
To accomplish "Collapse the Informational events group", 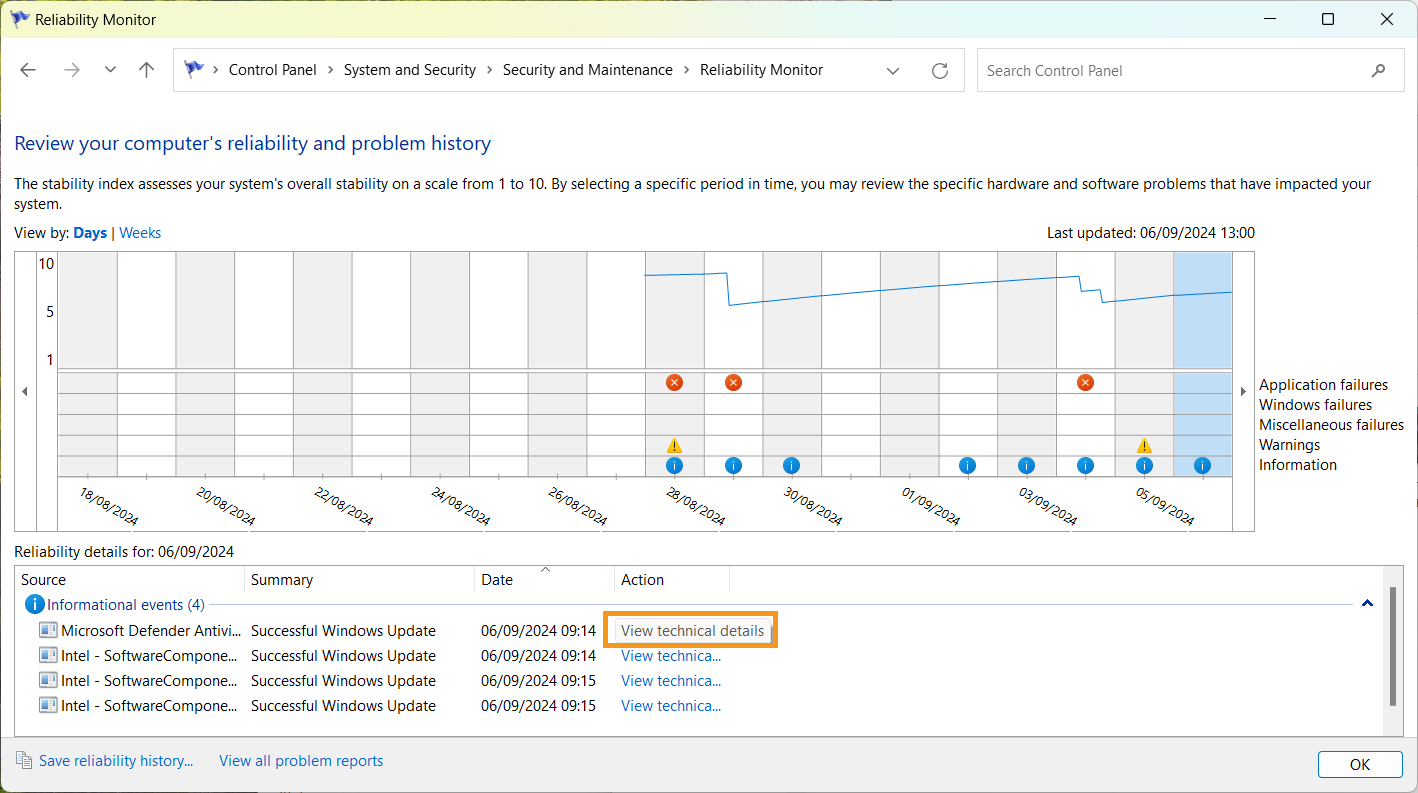I will click(x=1367, y=604).
